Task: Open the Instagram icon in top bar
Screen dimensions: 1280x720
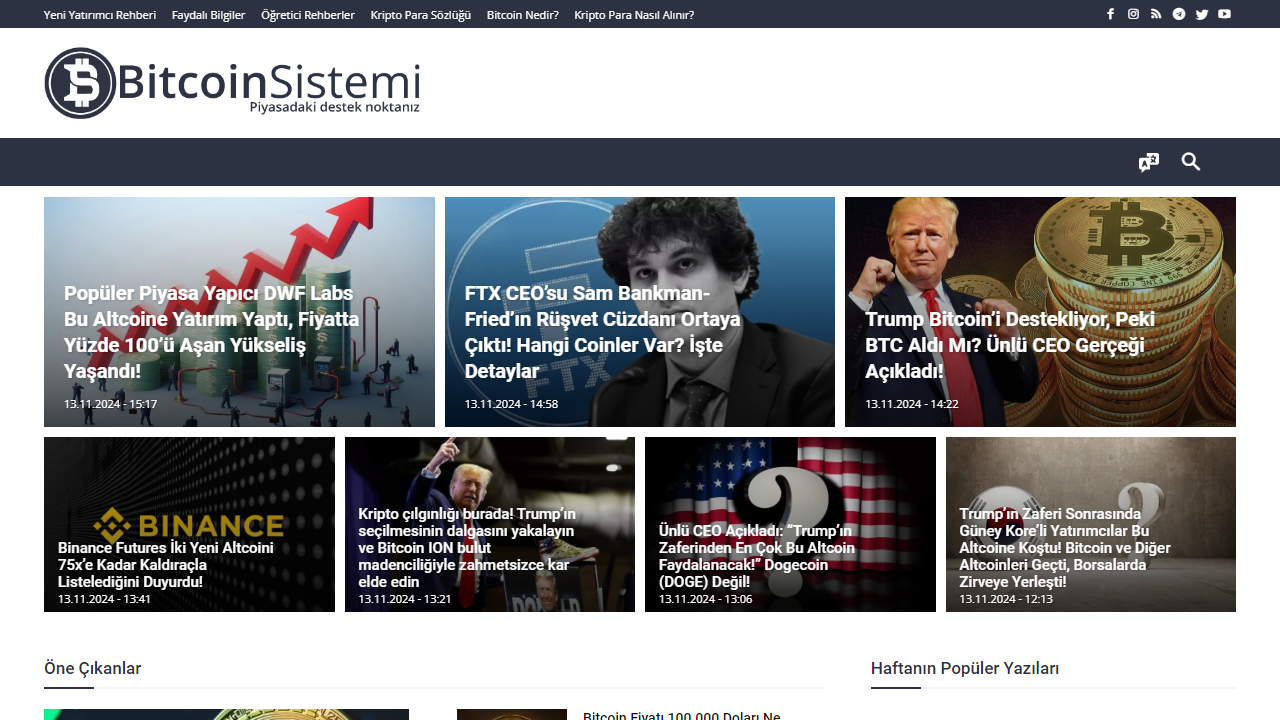Action: pyautogui.click(x=1133, y=14)
